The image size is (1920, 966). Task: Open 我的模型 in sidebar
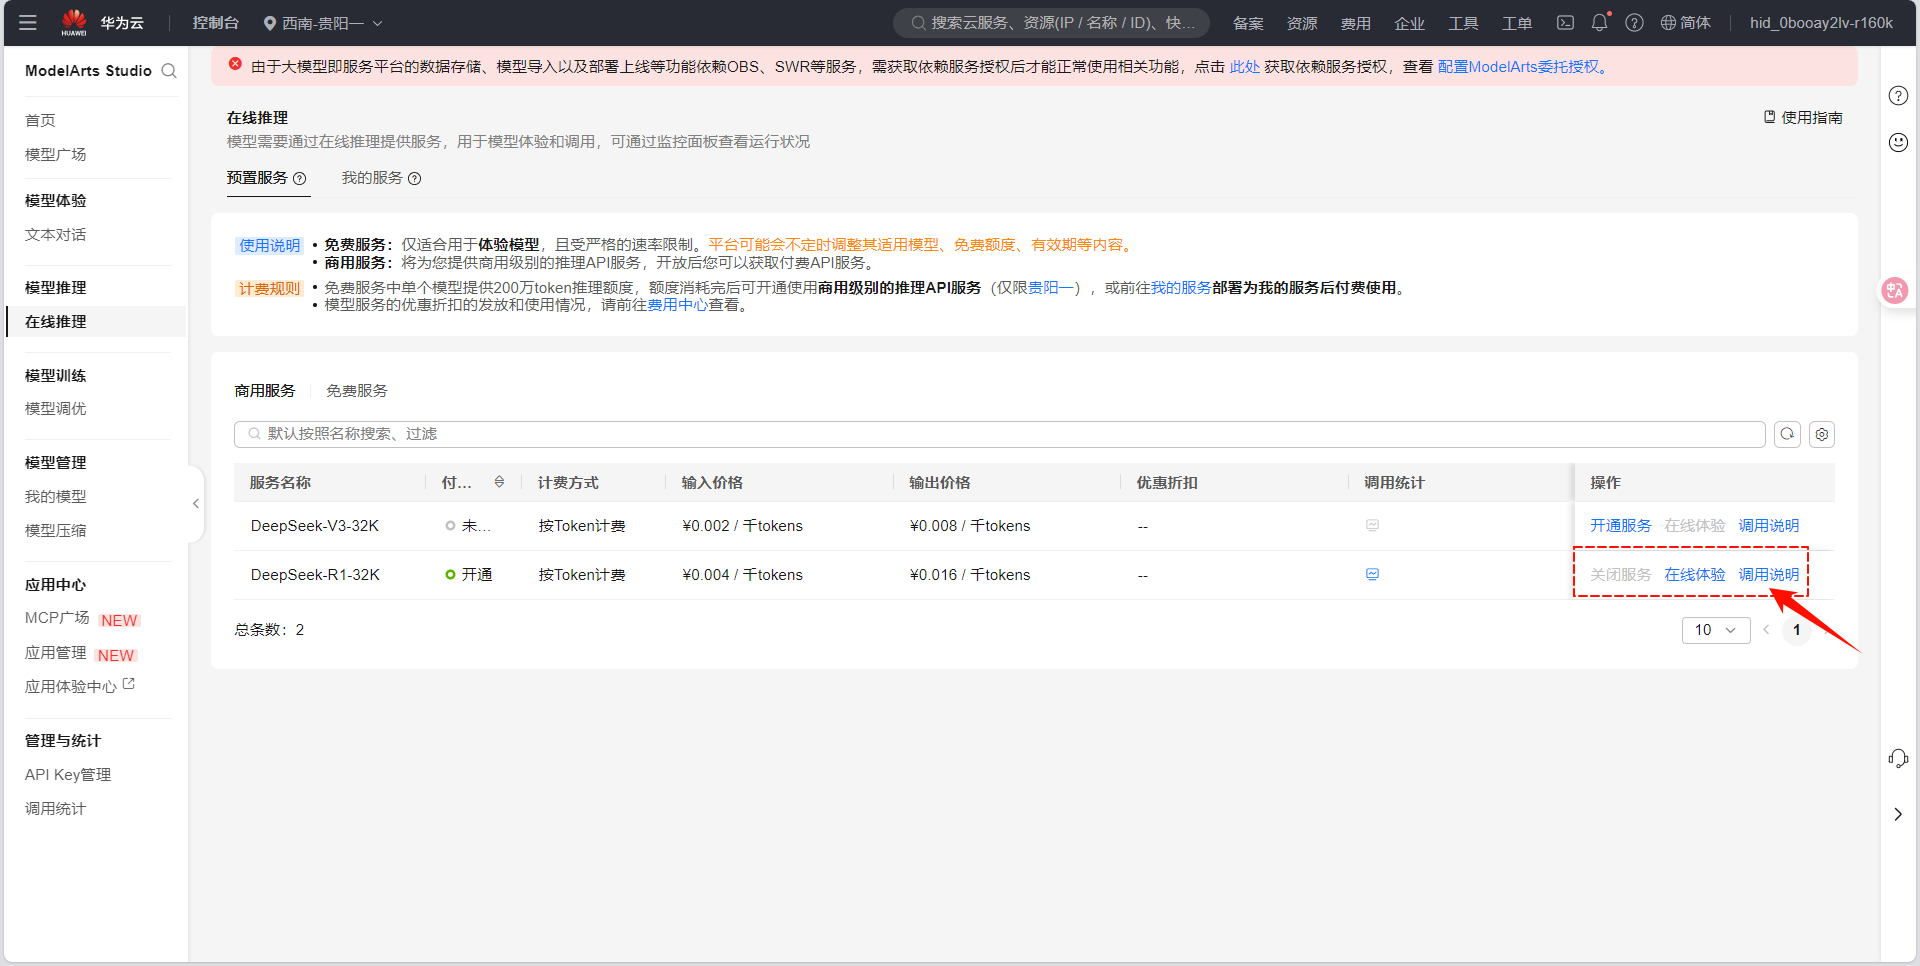56,496
